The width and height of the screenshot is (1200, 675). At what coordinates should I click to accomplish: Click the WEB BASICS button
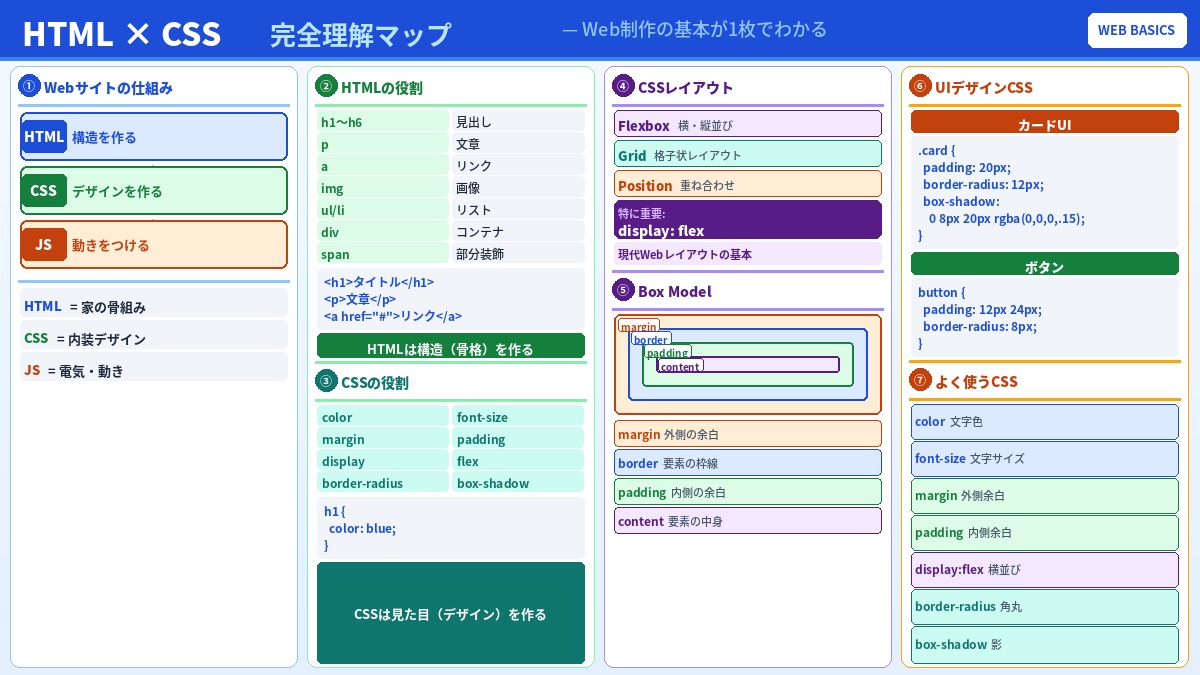tap(1137, 30)
